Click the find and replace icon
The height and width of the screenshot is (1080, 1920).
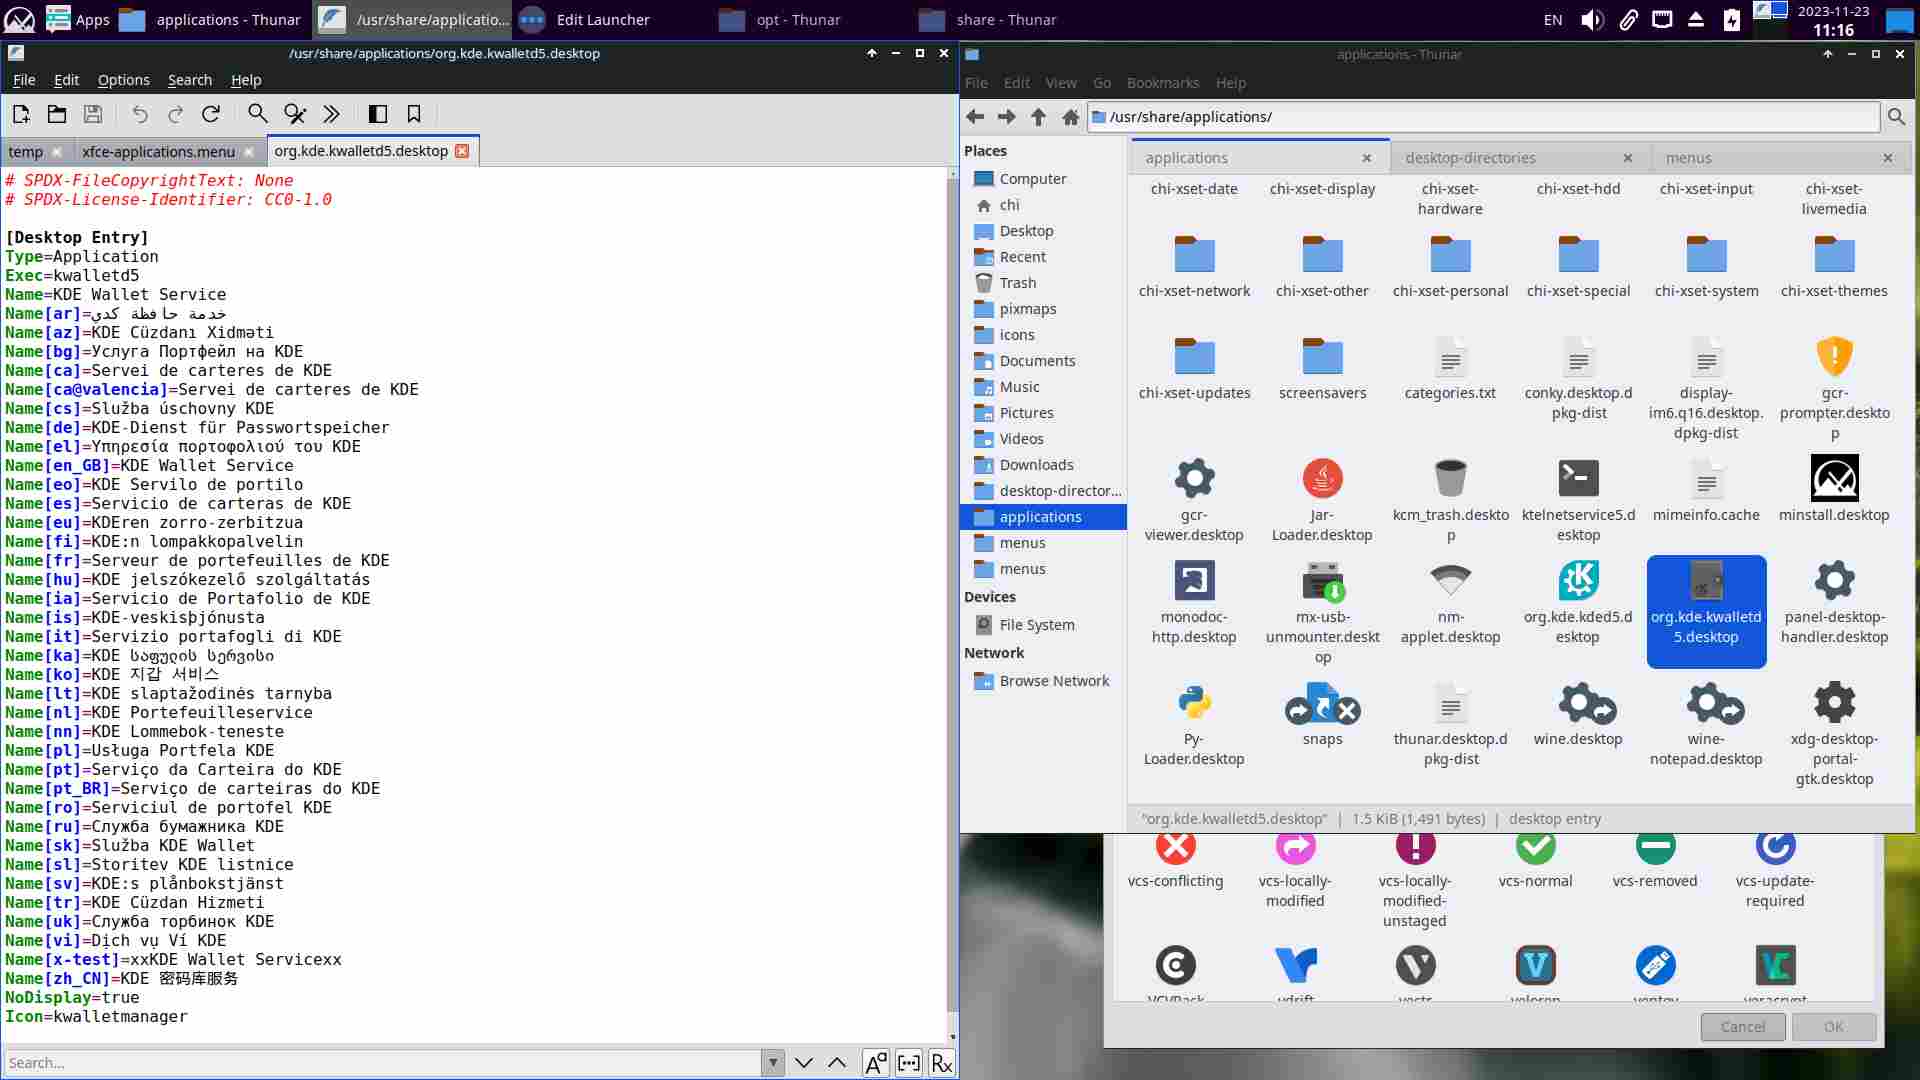pyautogui.click(x=294, y=114)
